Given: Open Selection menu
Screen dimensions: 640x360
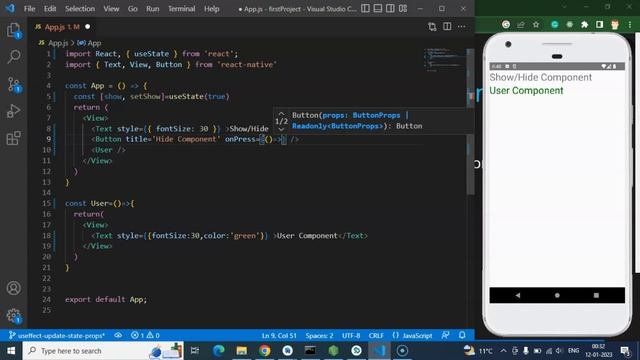Looking at the screenshot, I should click(80, 9).
